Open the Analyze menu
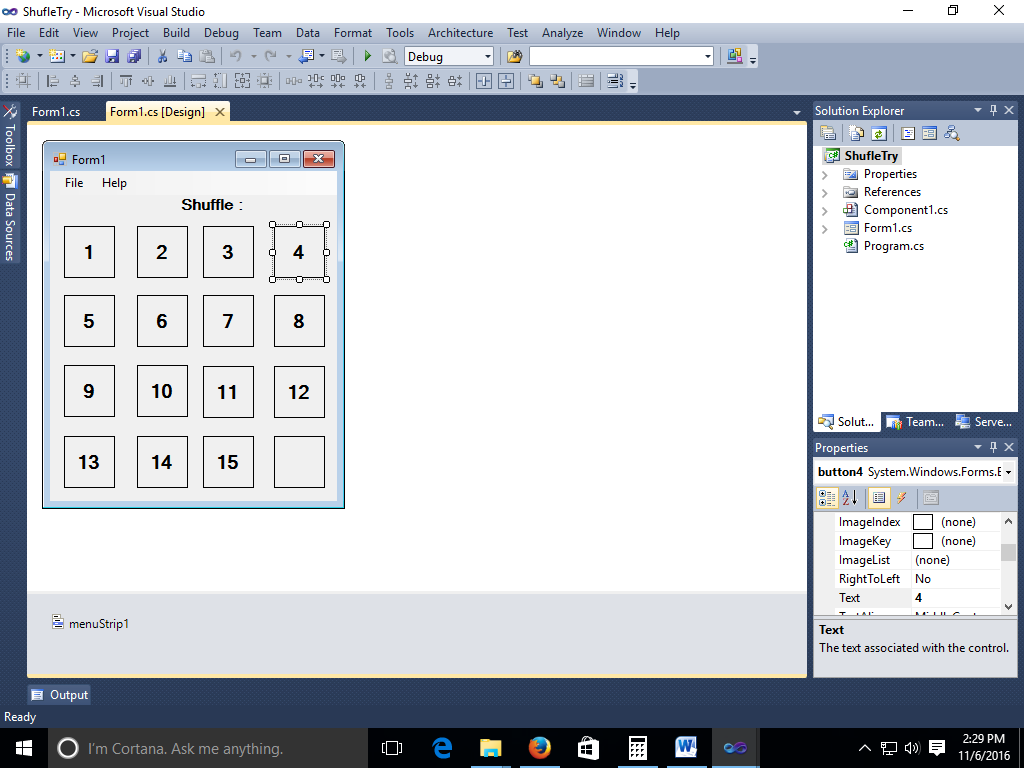 [562, 33]
